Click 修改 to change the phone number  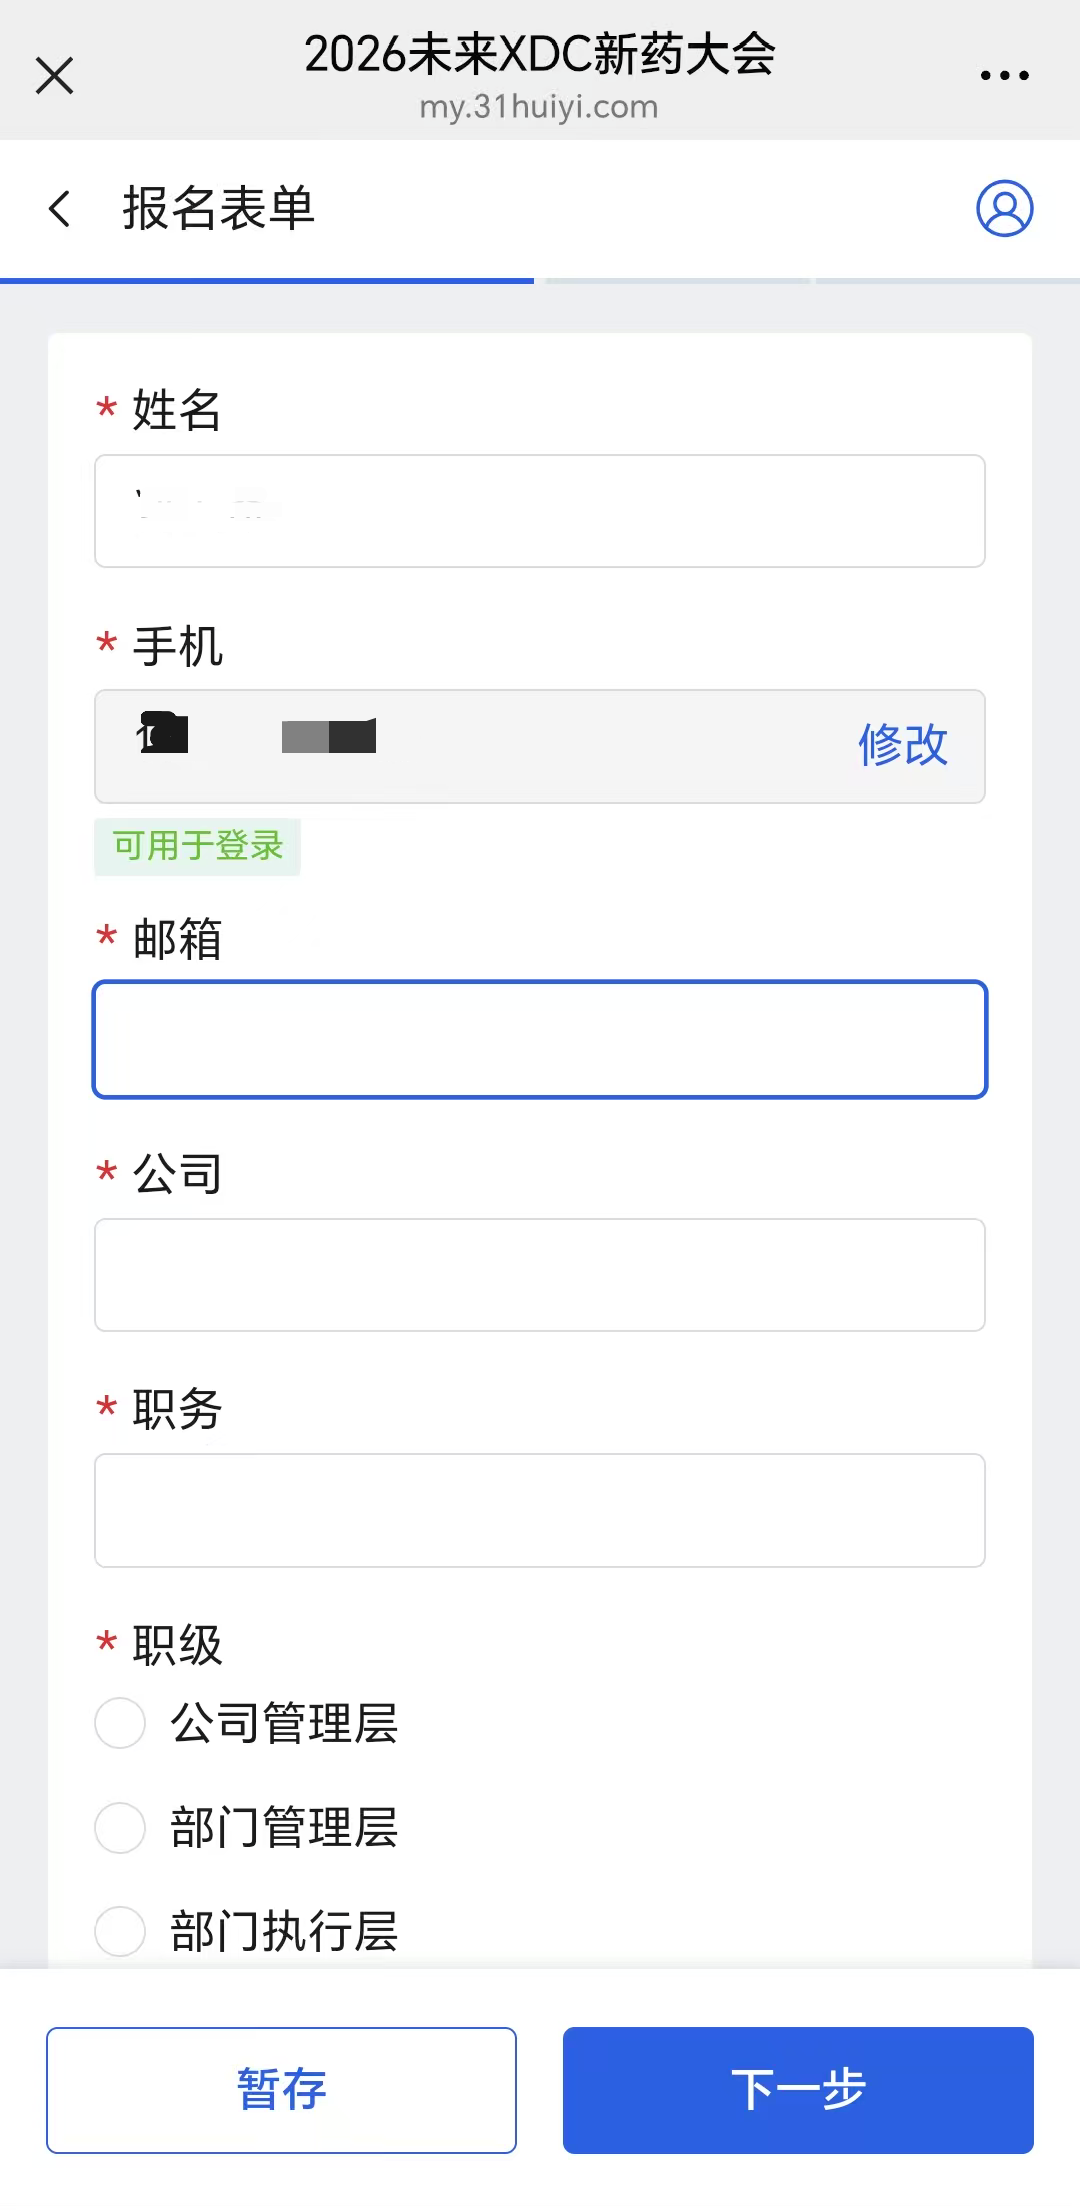tap(902, 745)
